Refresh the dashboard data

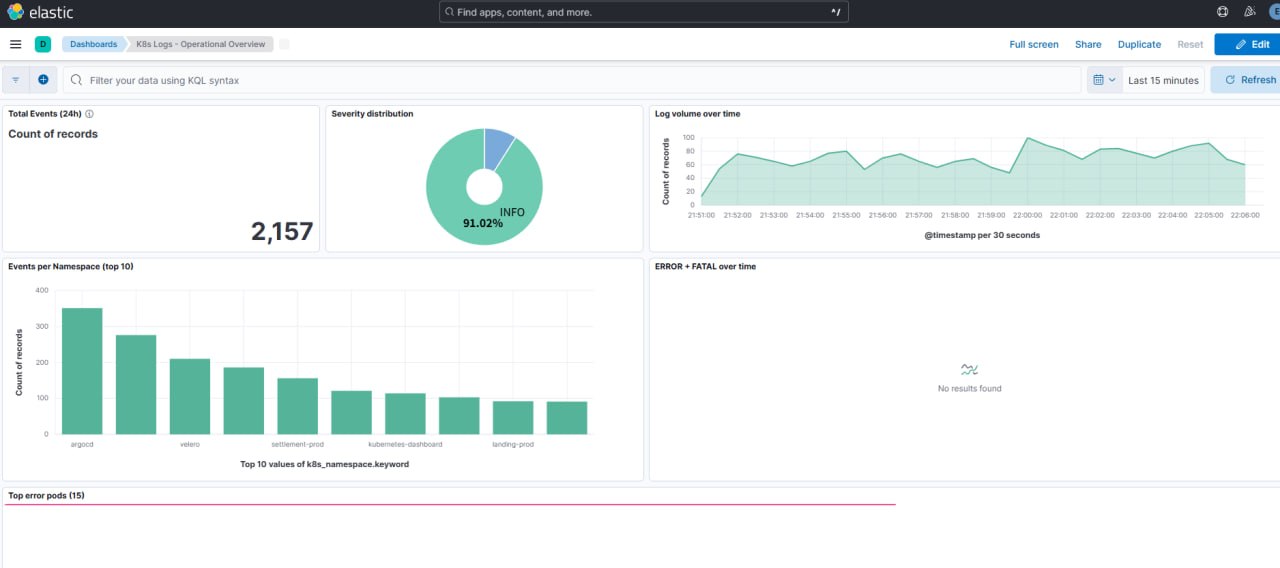(1246, 80)
